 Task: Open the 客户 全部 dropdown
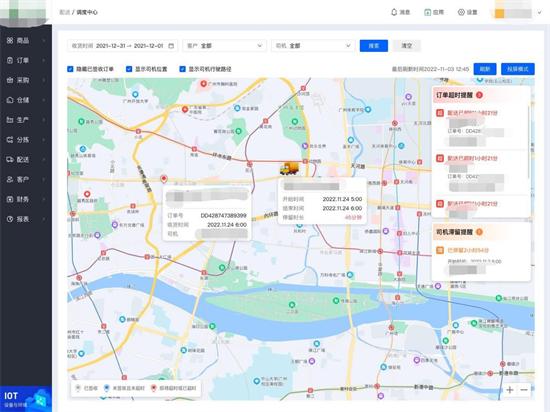224,46
